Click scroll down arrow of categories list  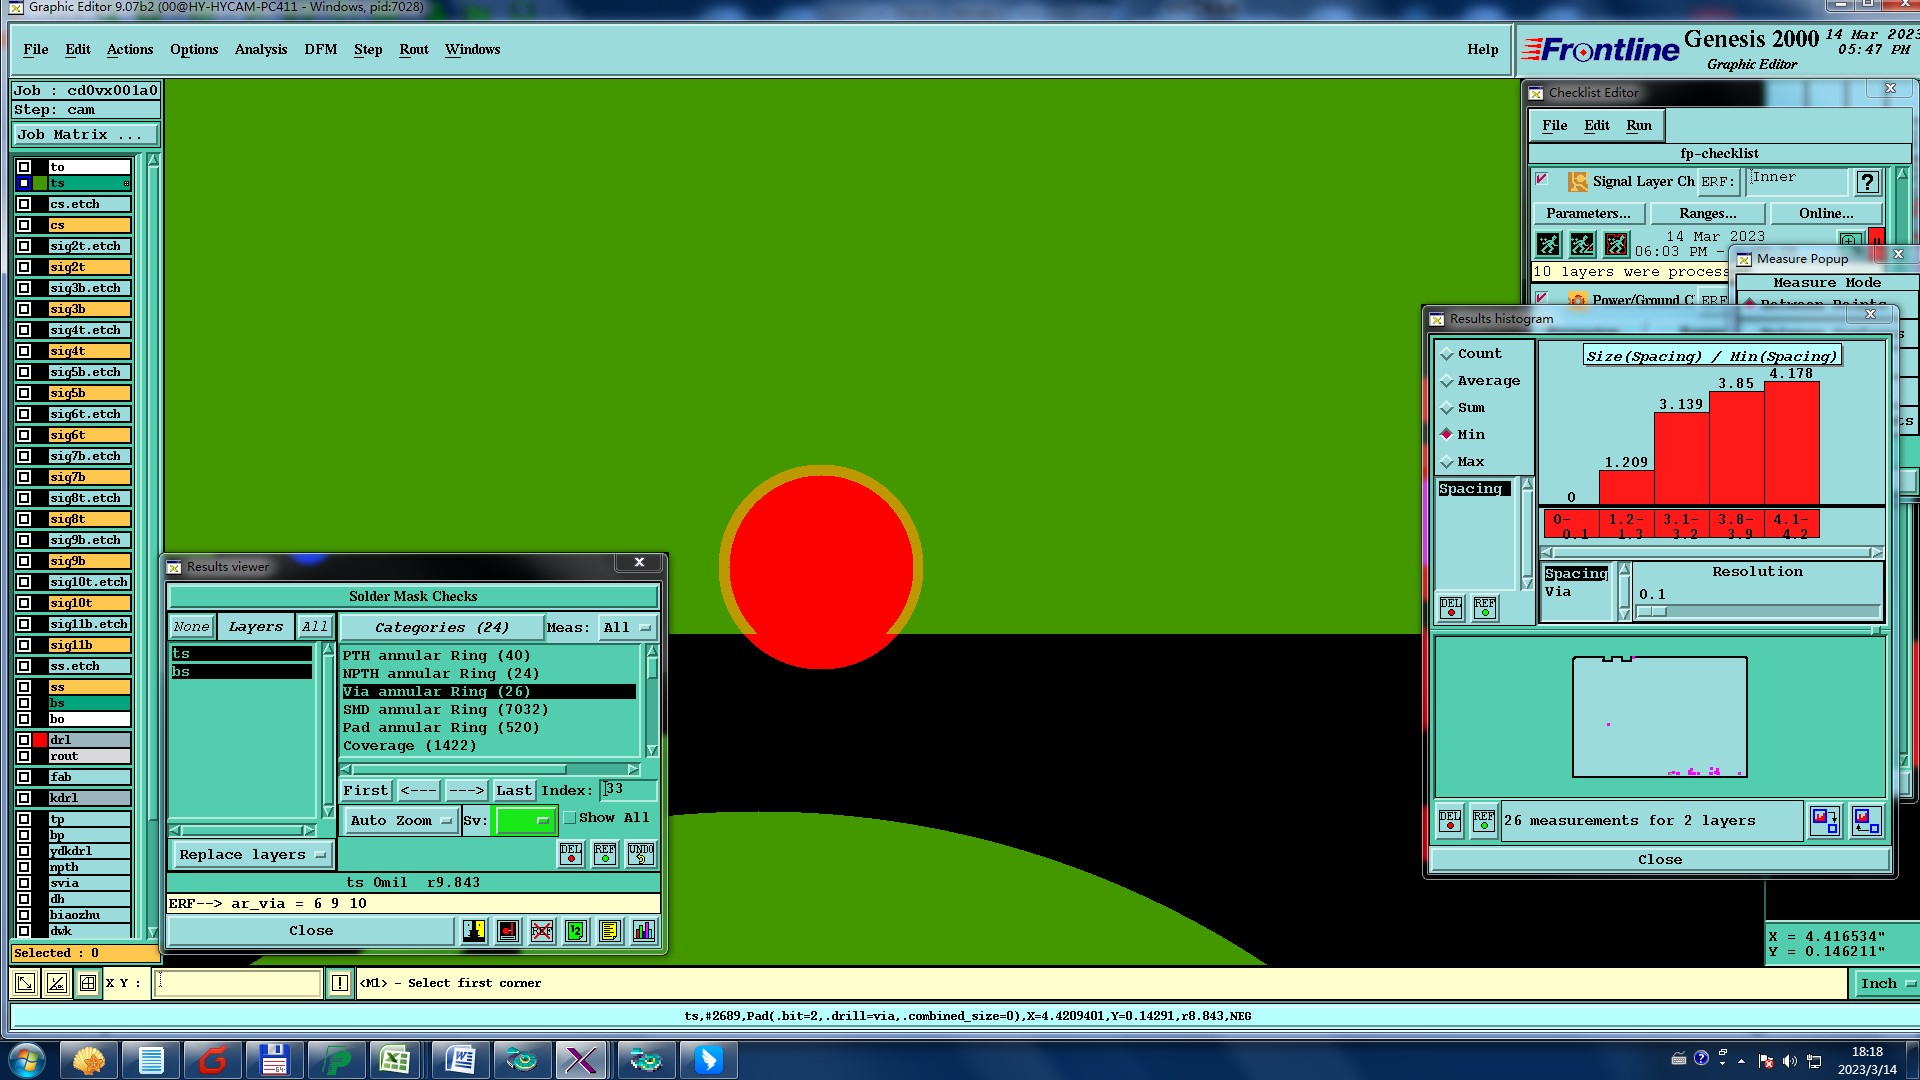(652, 751)
